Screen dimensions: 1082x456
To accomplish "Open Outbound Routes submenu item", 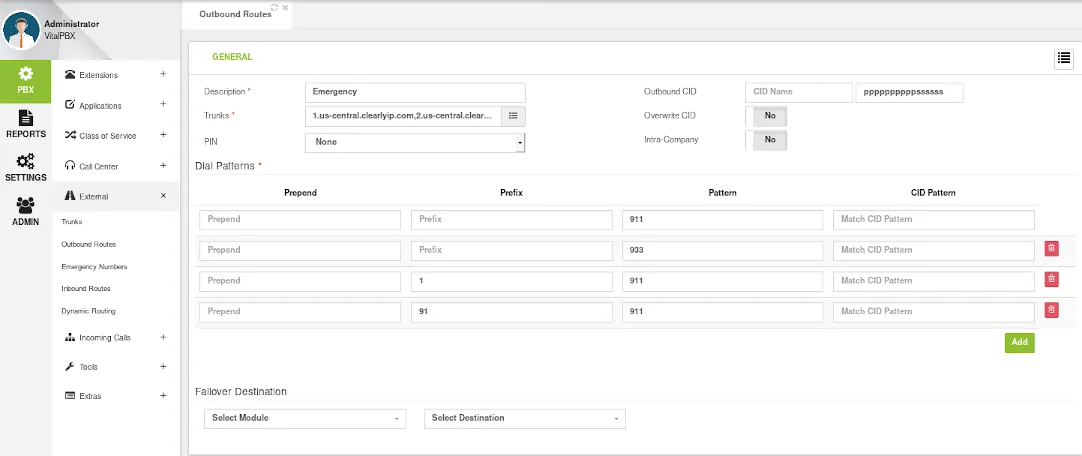I will (x=88, y=244).
